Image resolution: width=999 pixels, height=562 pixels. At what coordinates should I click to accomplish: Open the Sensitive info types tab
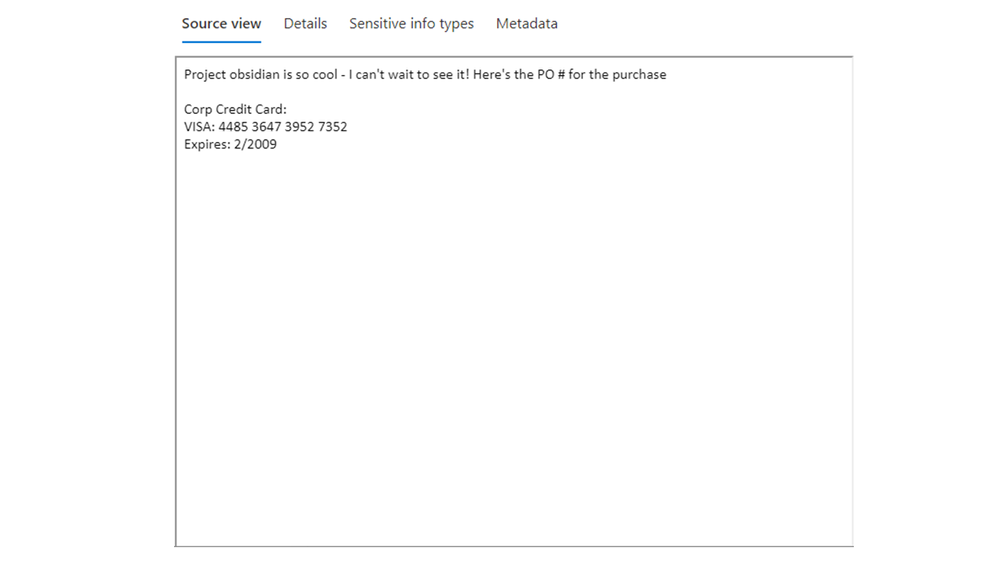(x=411, y=24)
